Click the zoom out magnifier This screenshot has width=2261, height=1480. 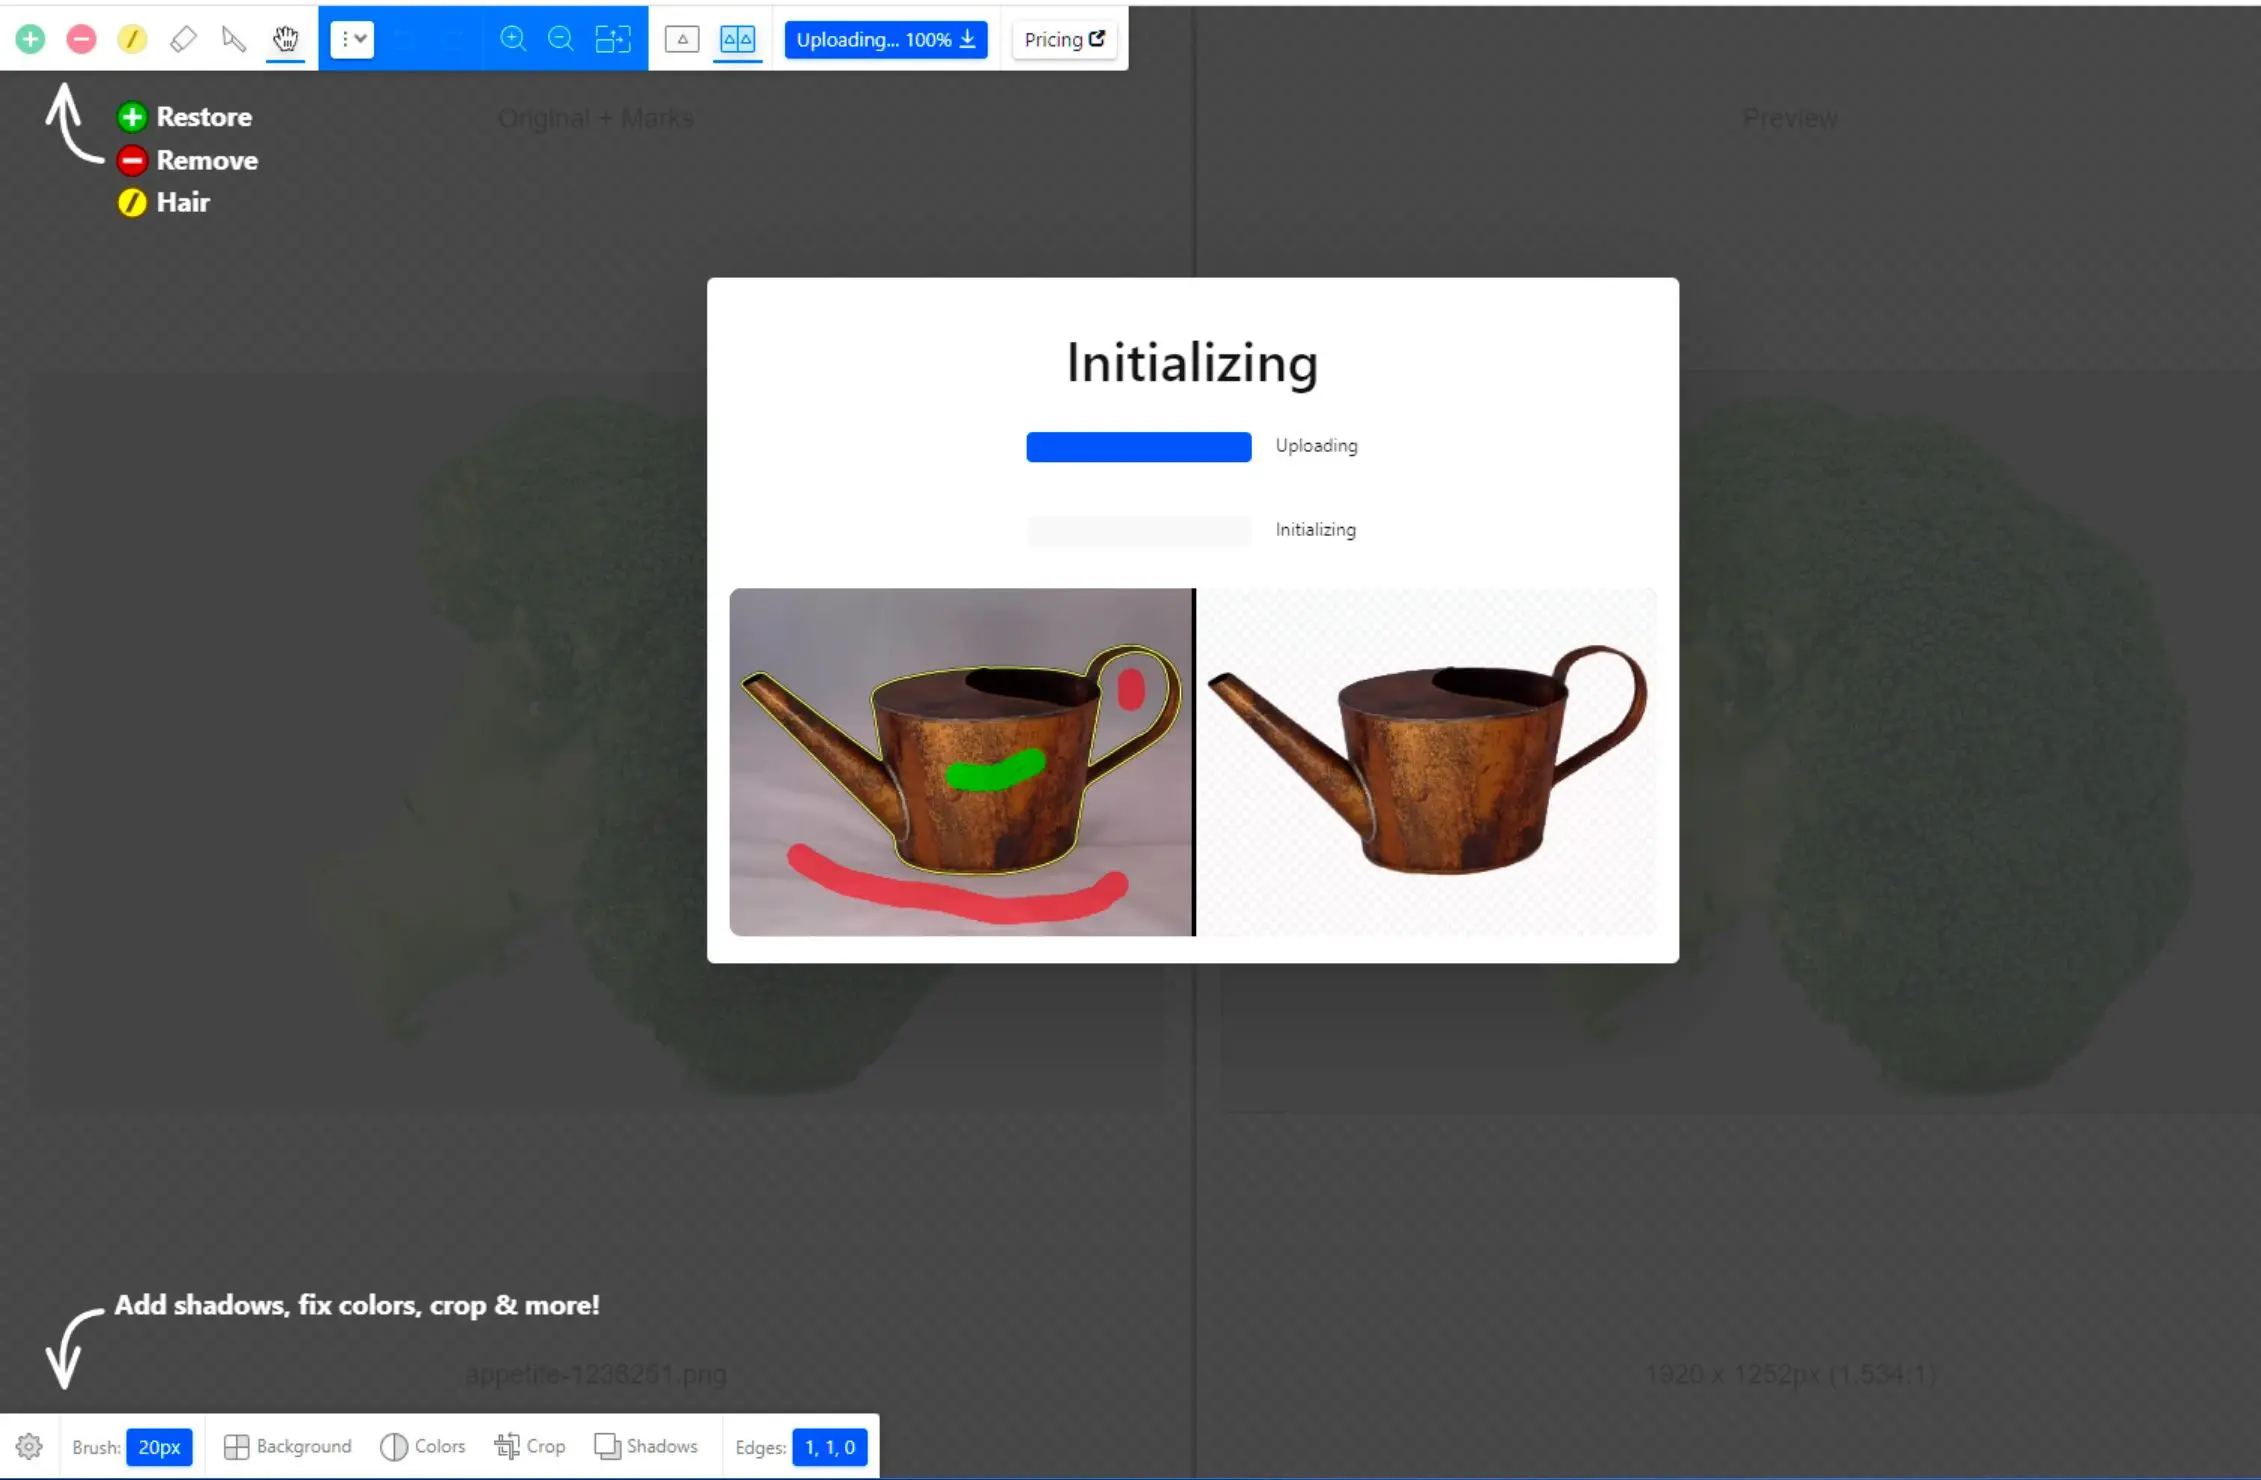(561, 39)
